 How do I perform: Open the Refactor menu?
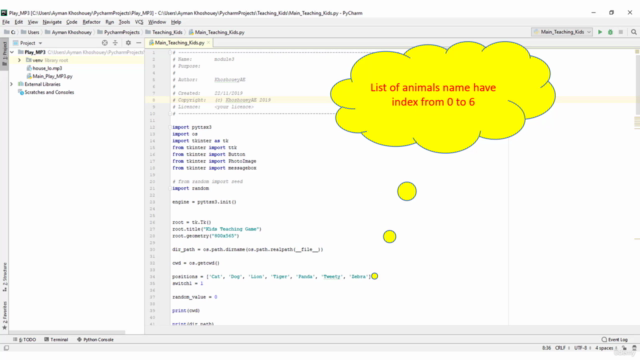91,22
